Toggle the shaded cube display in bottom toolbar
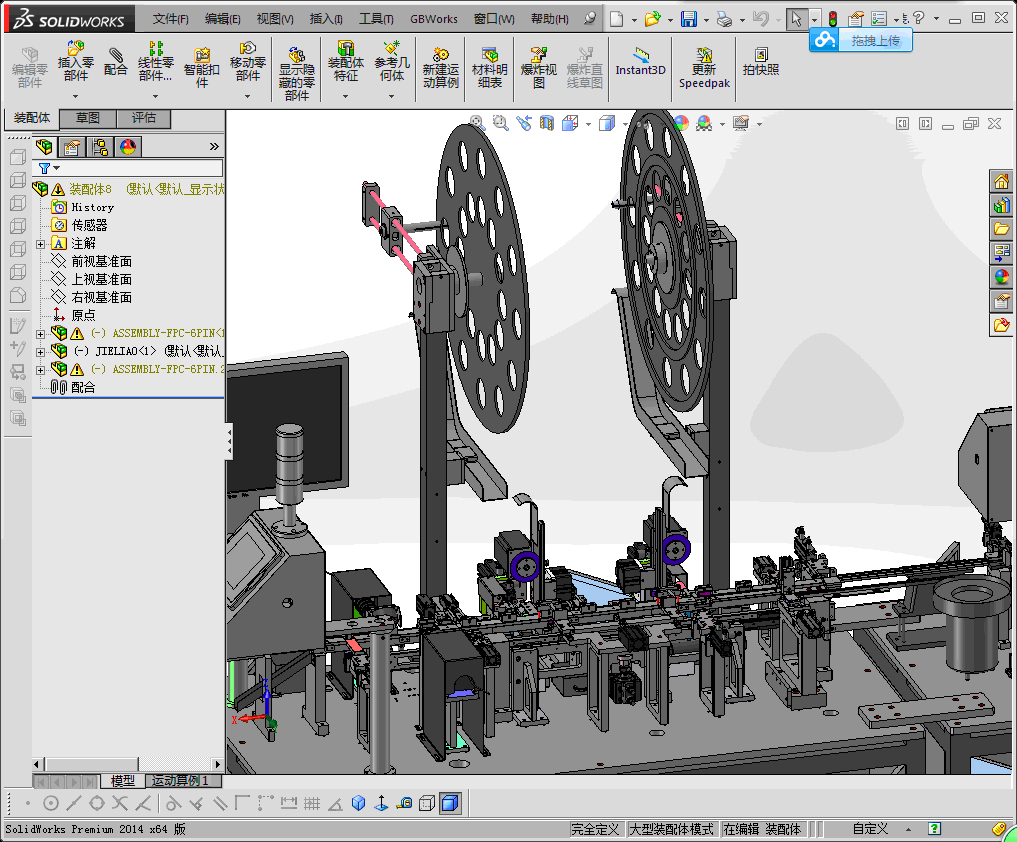1017x842 pixels. coord(450,802)
